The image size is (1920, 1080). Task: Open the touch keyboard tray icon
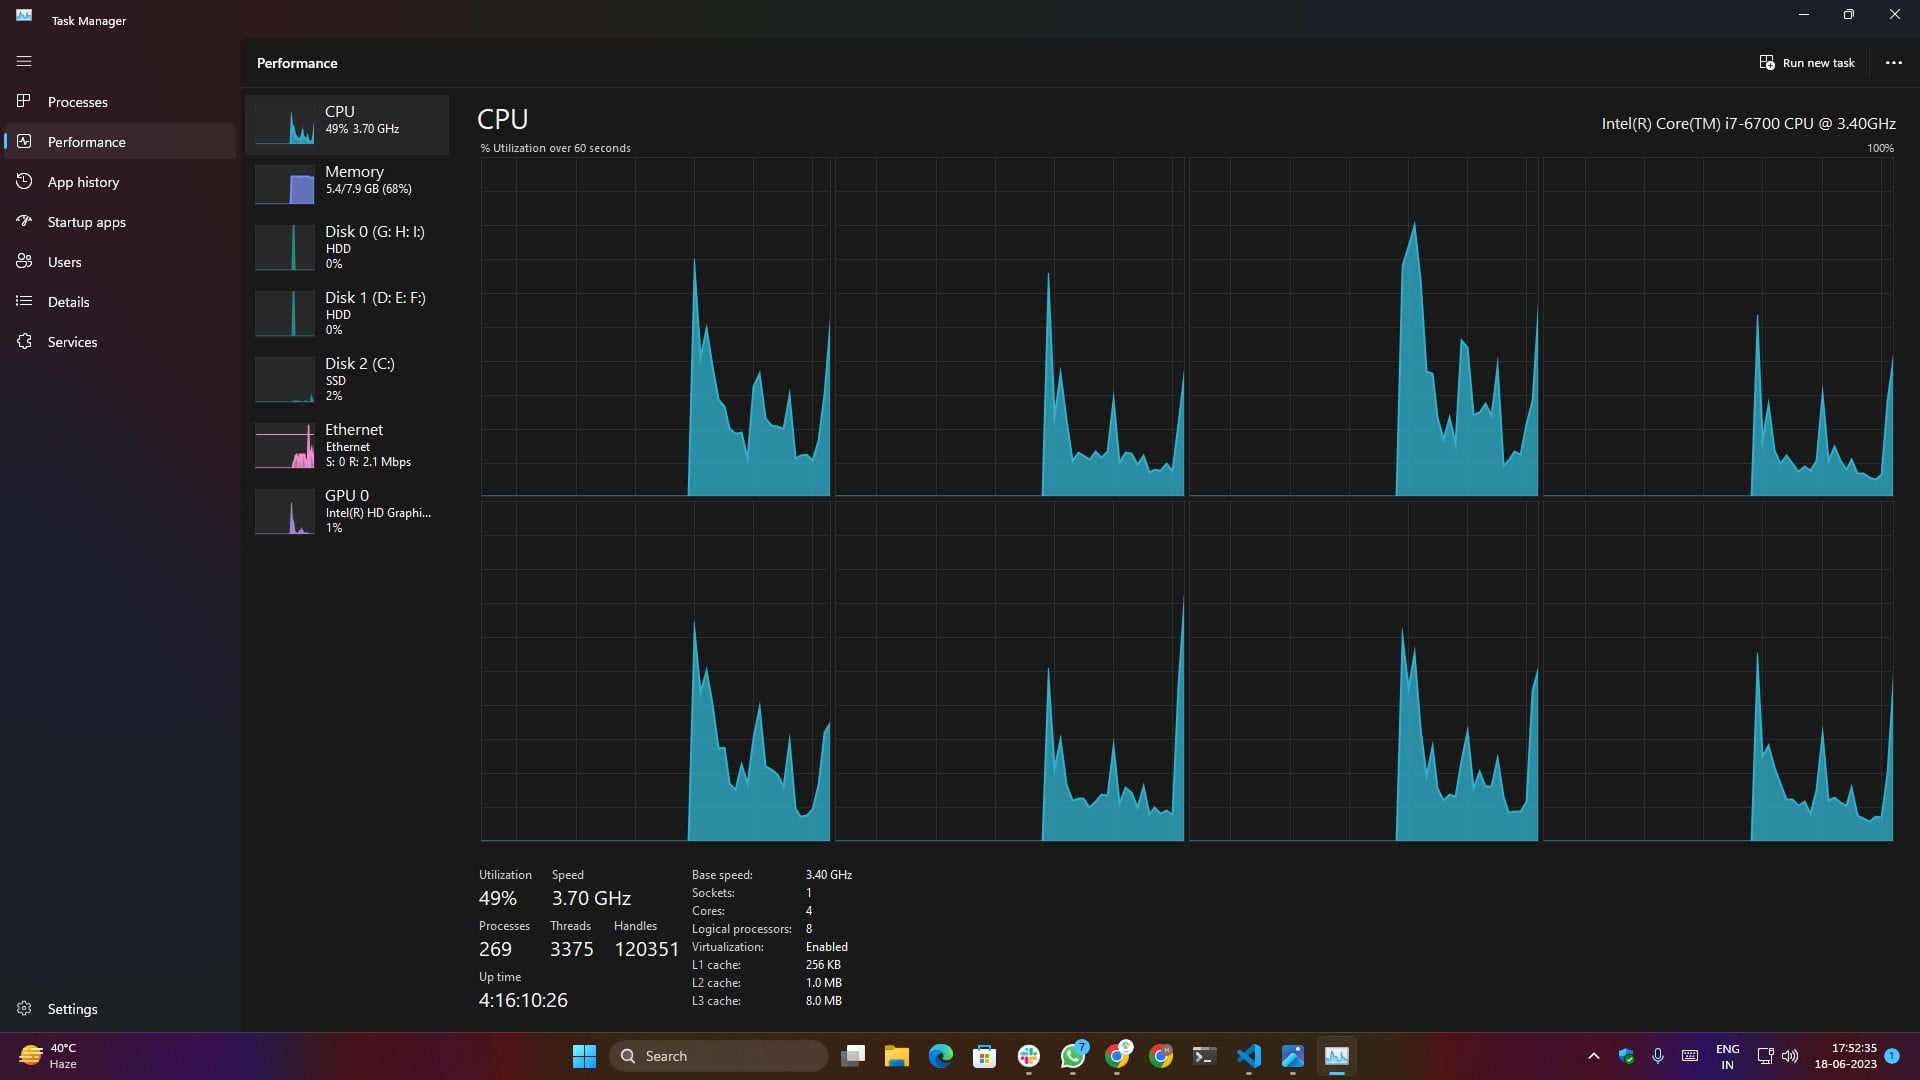(1690, 1056)
